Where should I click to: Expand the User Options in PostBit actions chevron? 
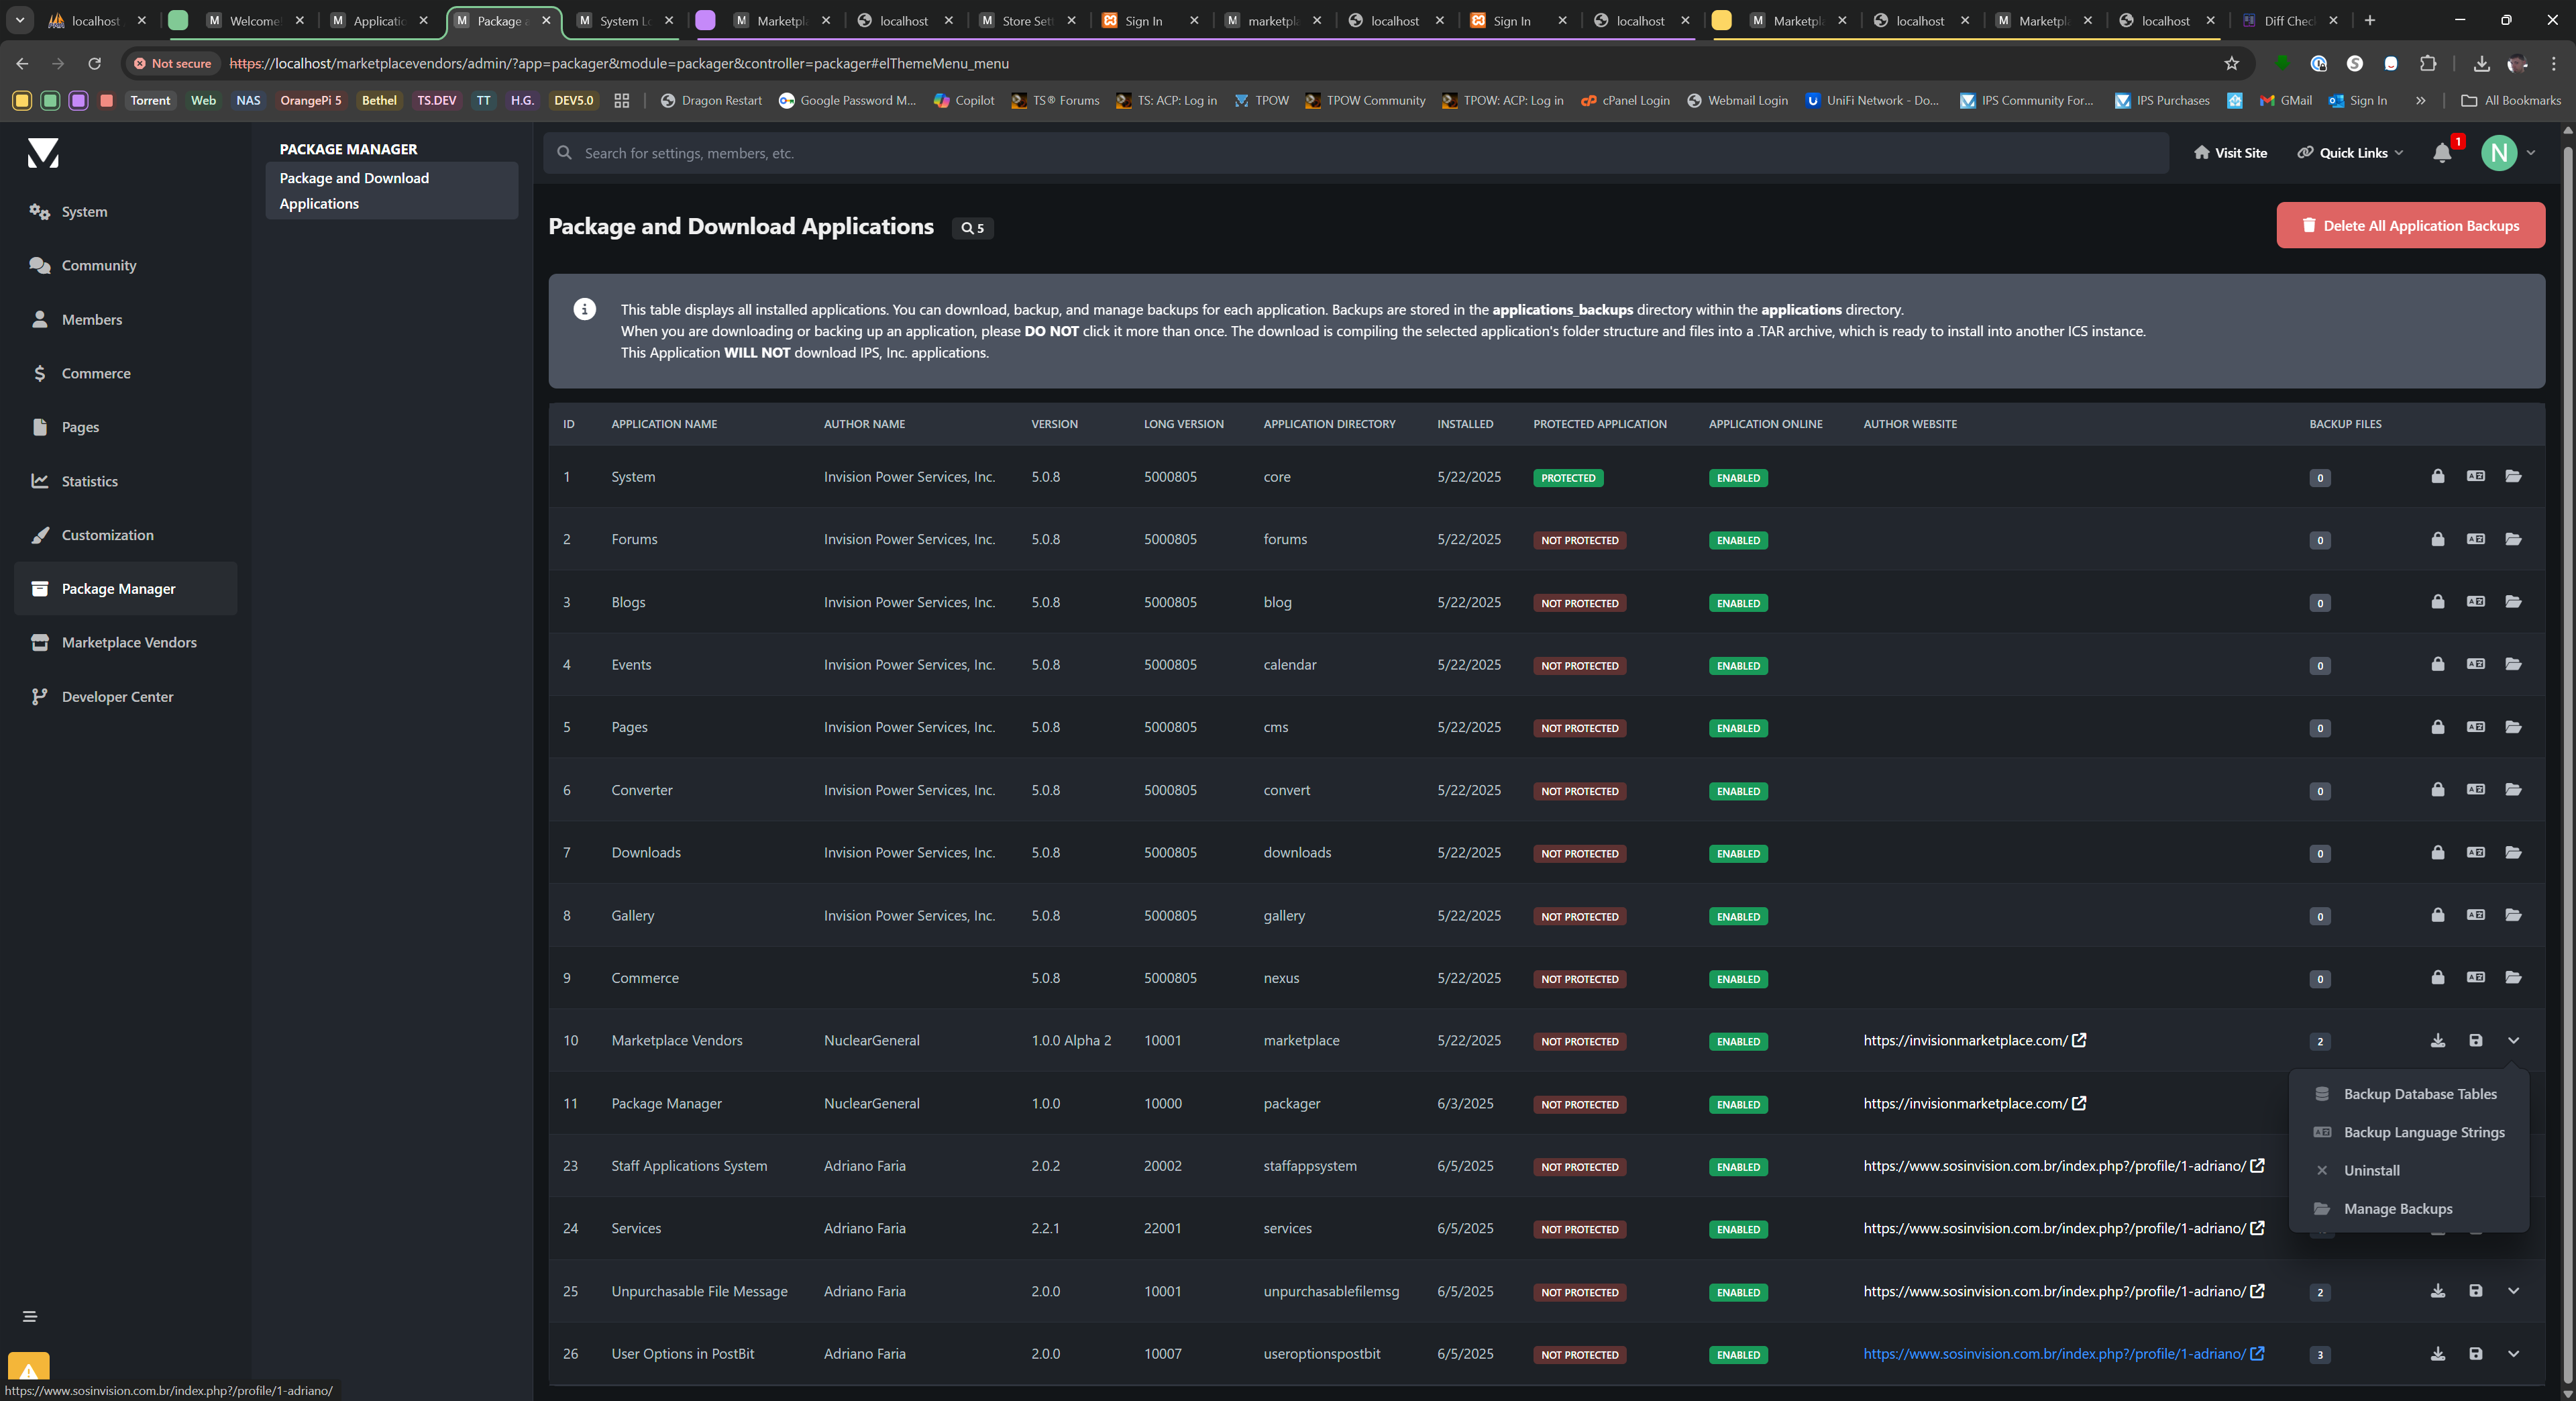click(2513, 1354)
